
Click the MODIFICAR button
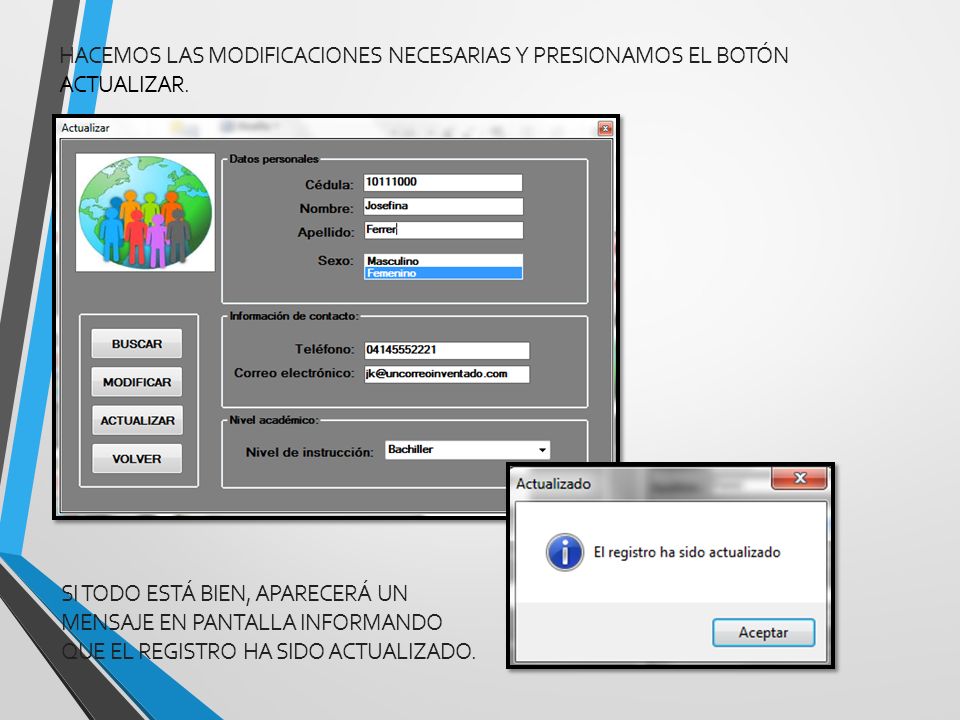137,382
